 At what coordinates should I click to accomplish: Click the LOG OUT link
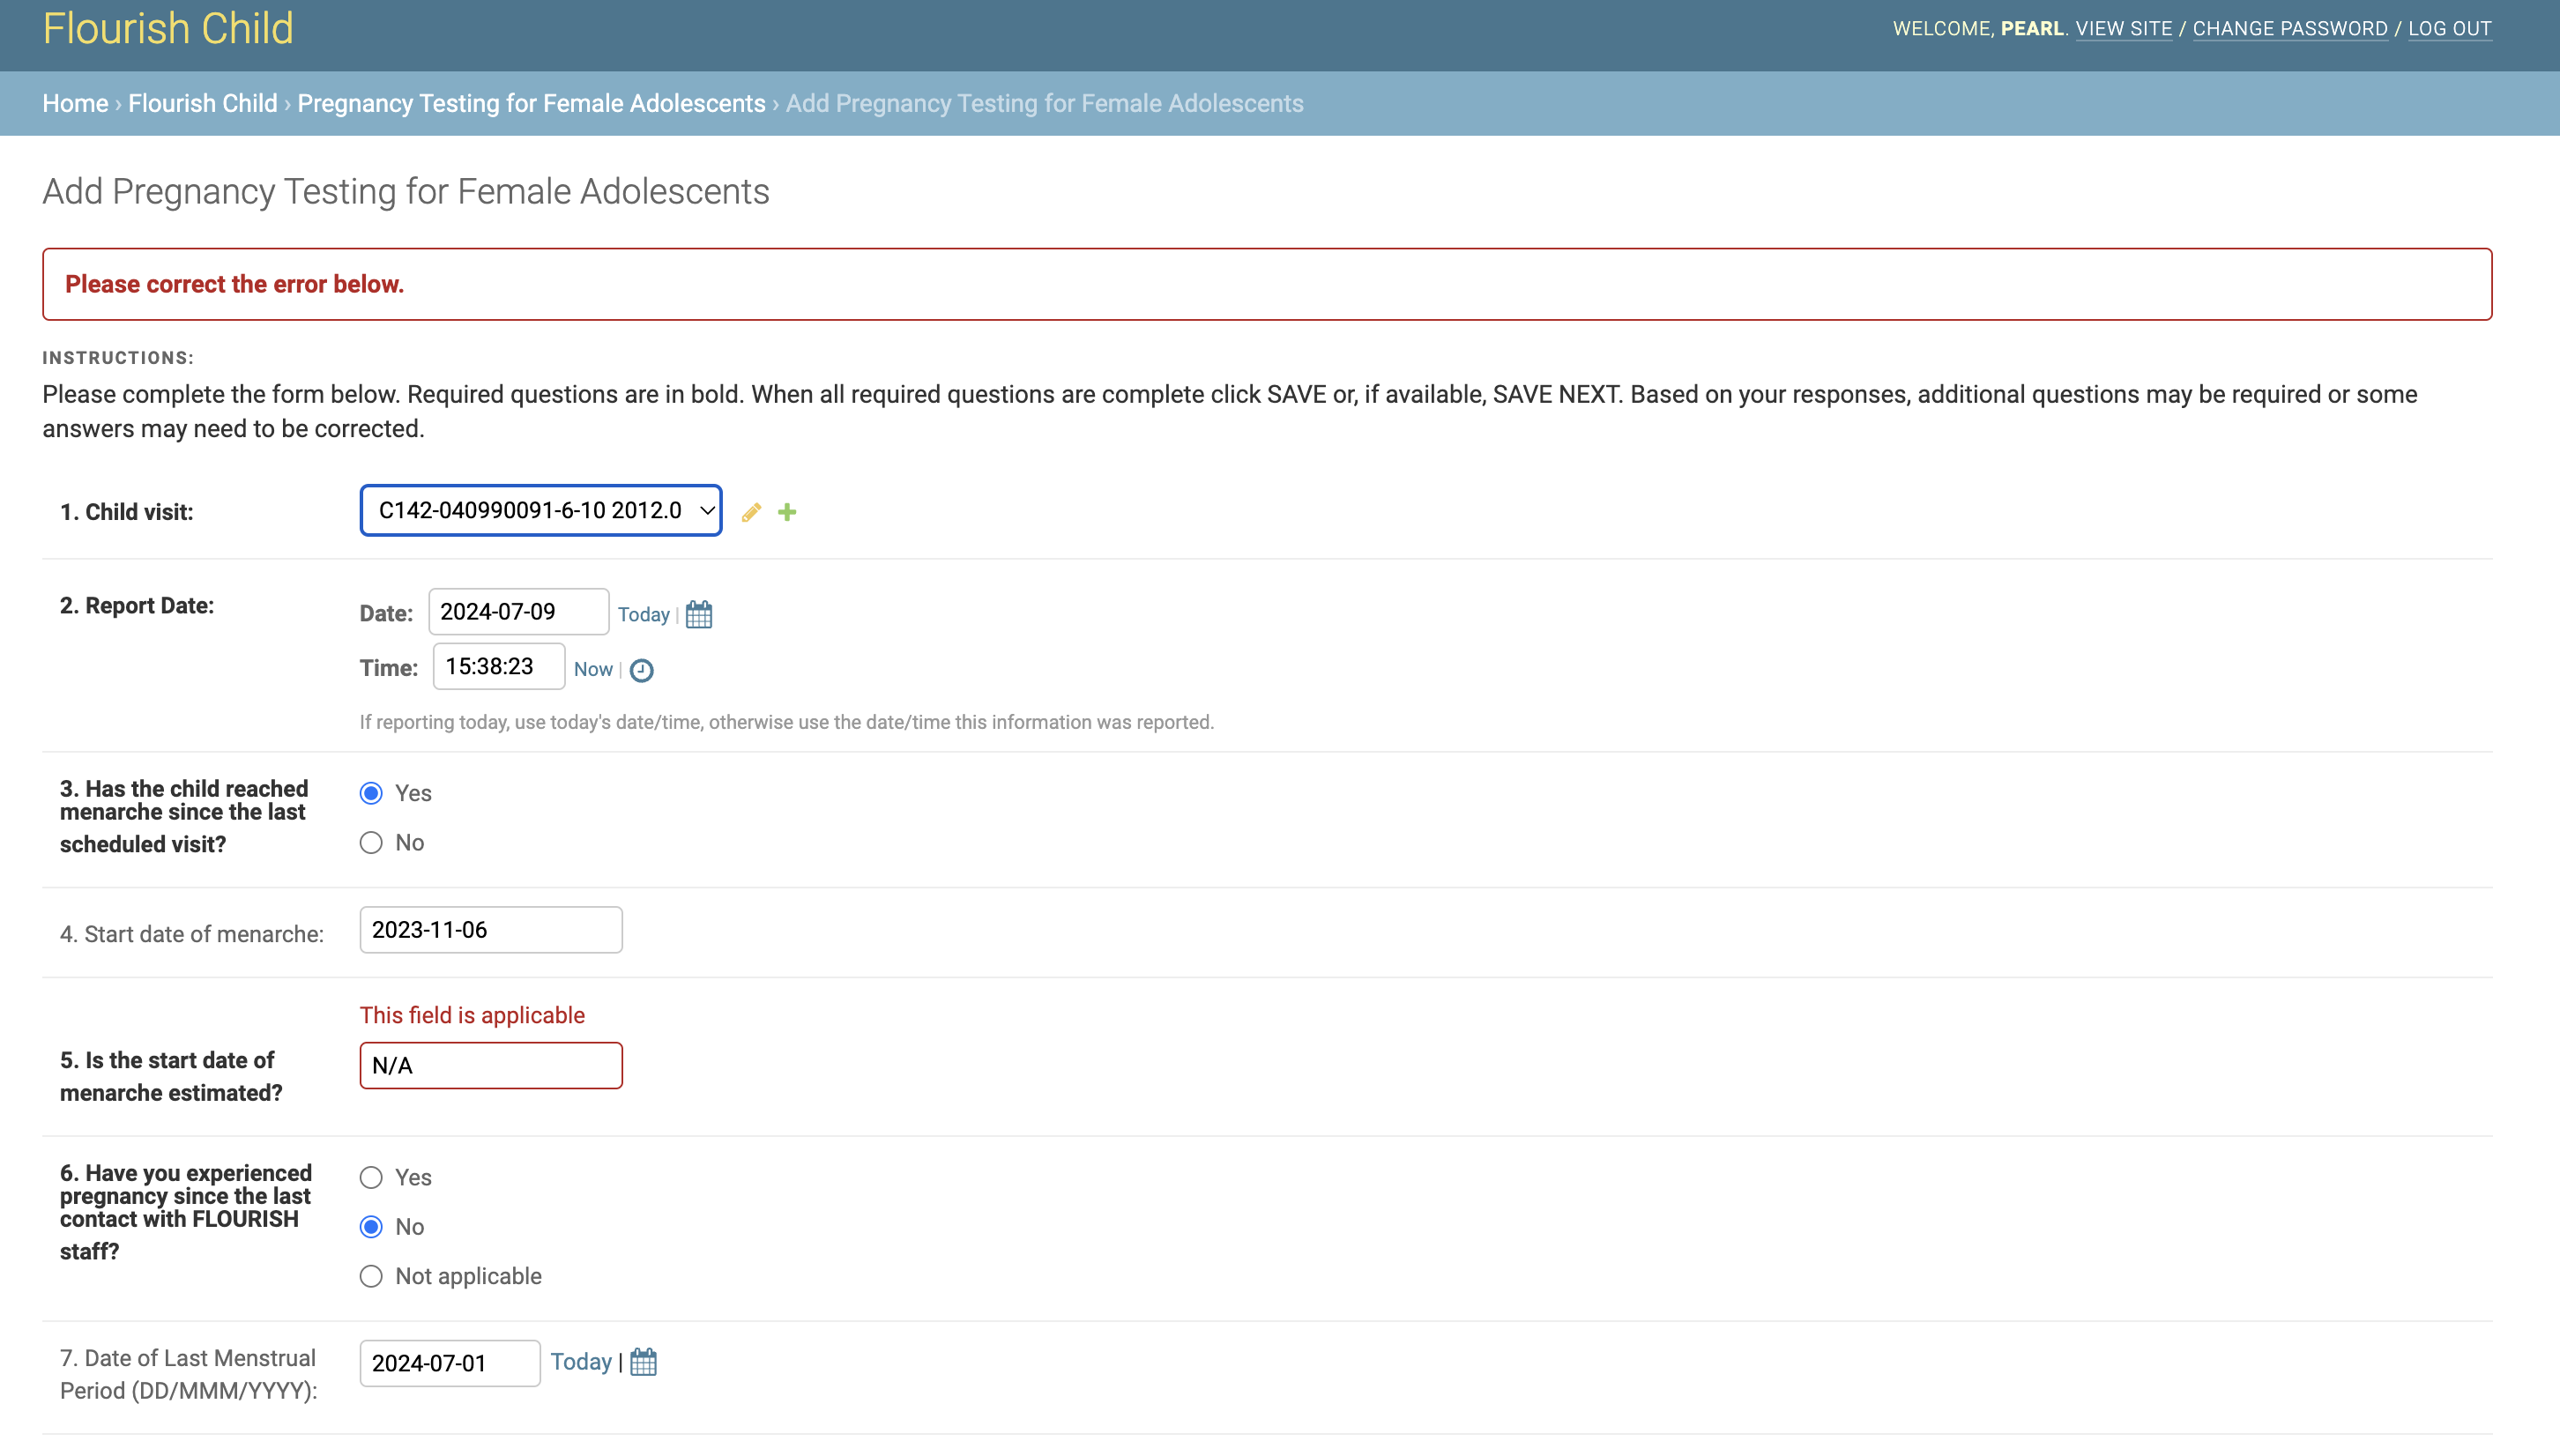click(2450, 28)
